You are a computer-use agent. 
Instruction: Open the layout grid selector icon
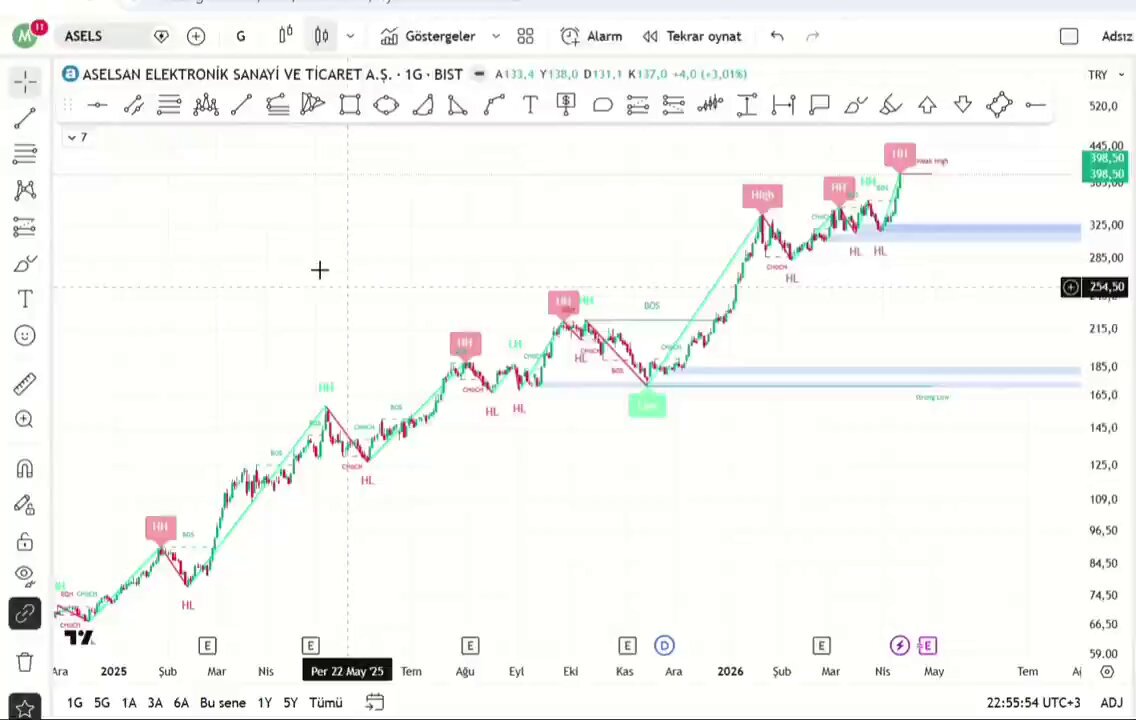click(525, 36)
